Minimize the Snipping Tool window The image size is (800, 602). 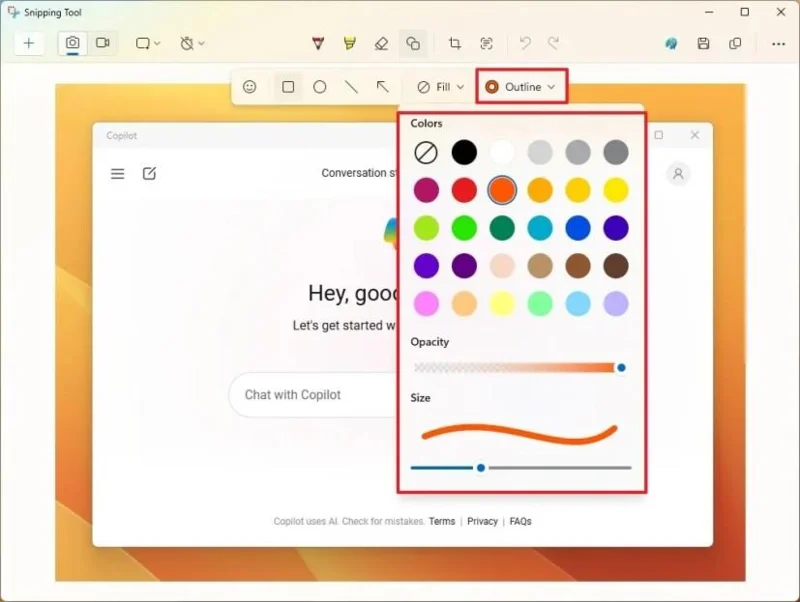(x=709, y=12)
